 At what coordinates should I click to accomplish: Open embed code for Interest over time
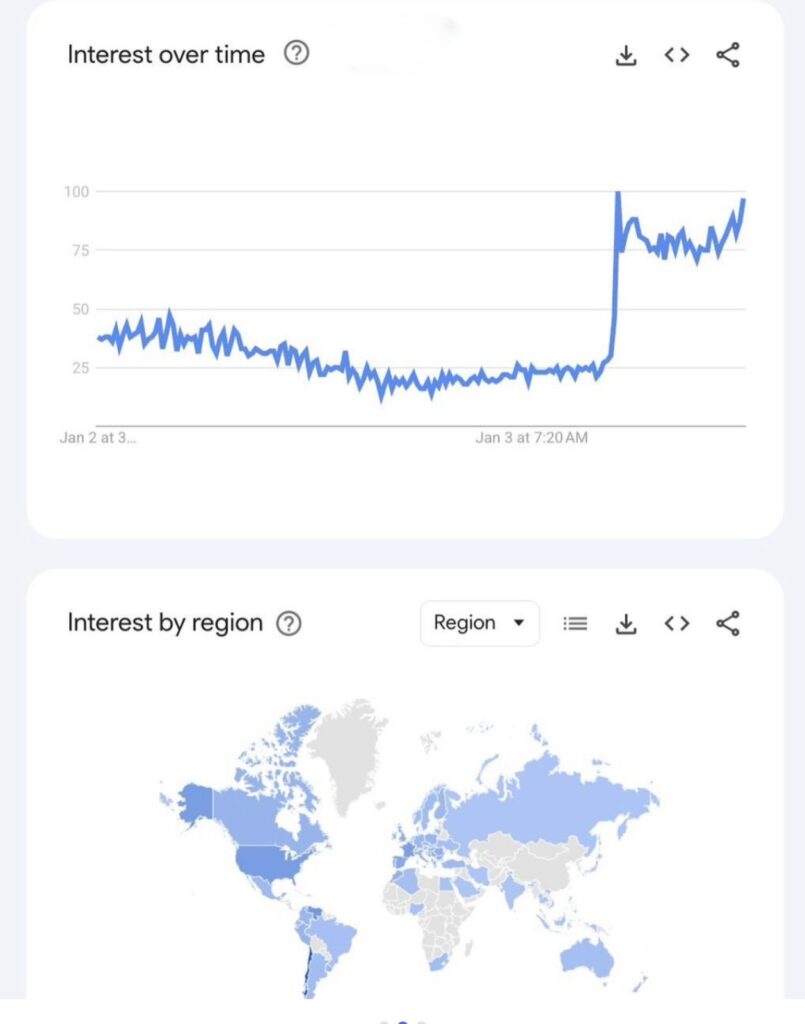677,56
